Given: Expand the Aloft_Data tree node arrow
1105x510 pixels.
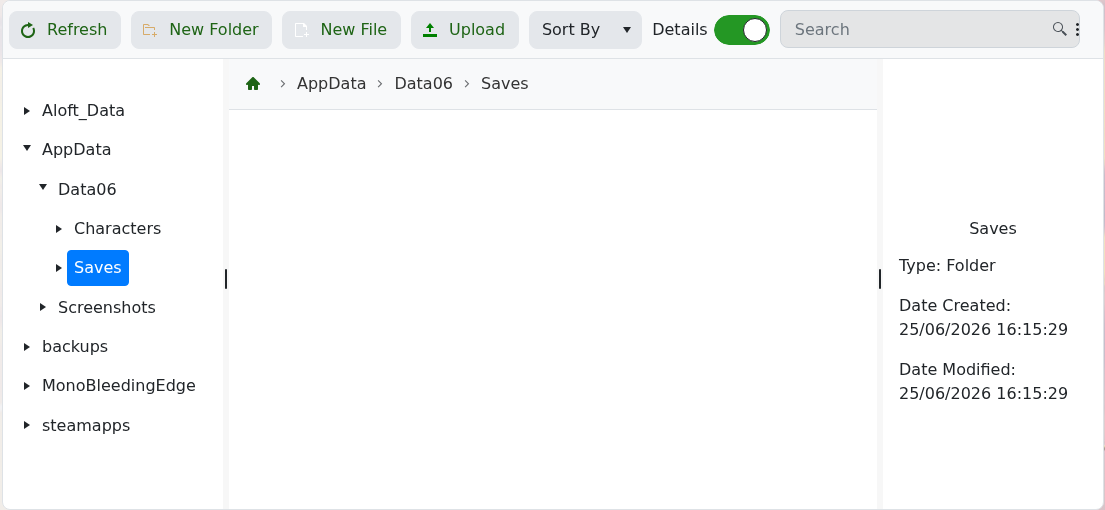Looking at the screenshot, I should click(27, 111).
